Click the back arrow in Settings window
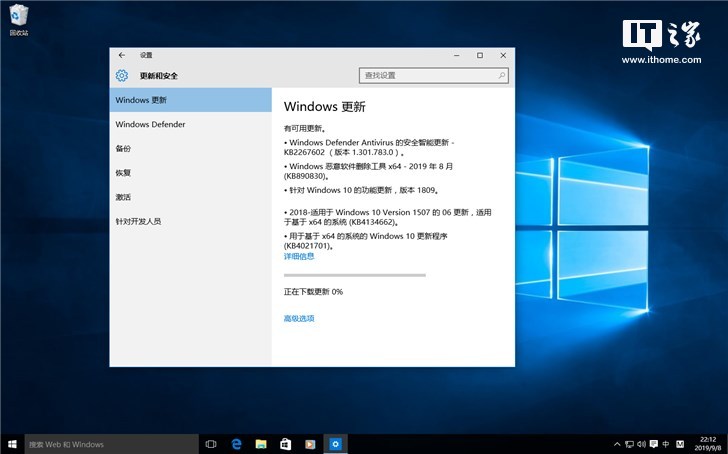Image resolution: width=728 pixels, height=454 pixels. pos(122,55)
